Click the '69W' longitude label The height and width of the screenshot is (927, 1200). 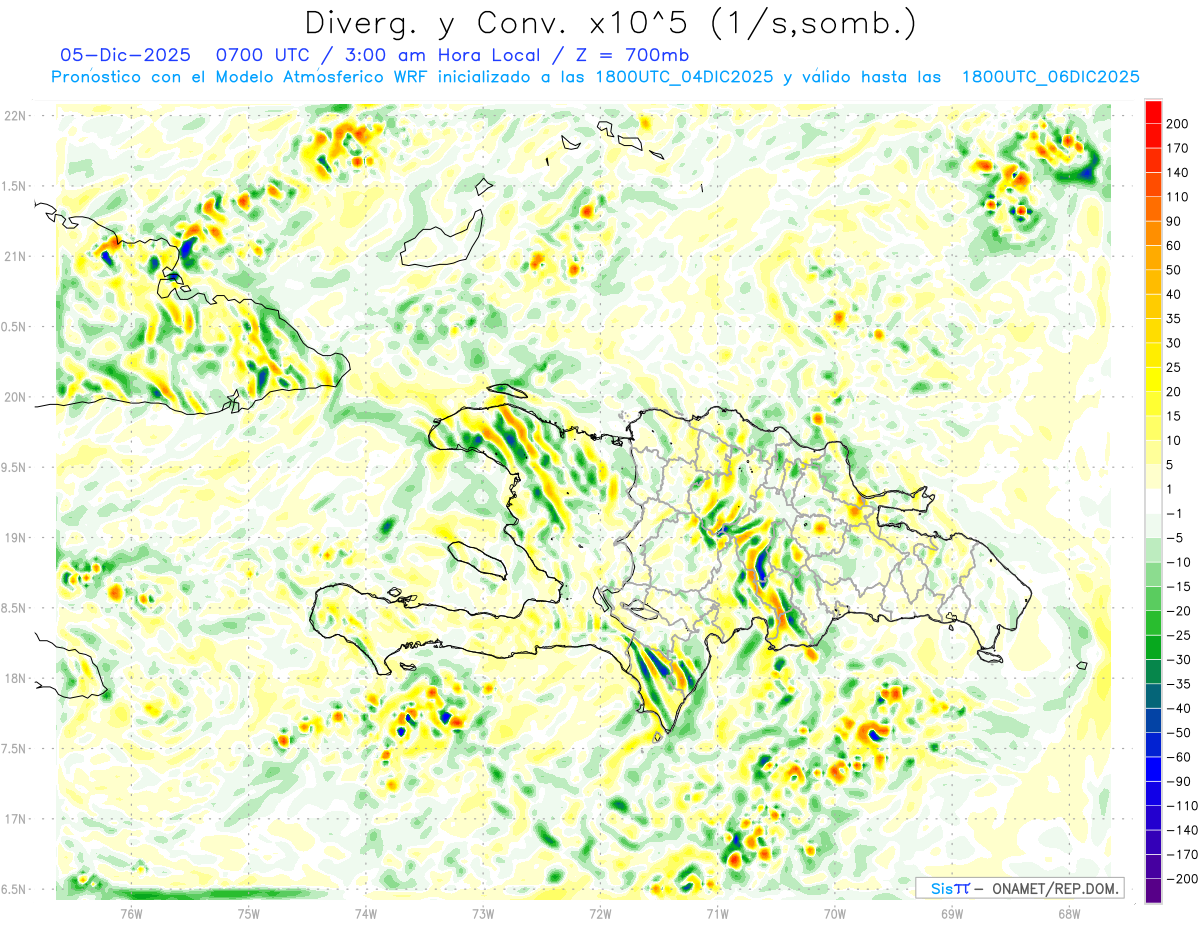click(952, 914)
